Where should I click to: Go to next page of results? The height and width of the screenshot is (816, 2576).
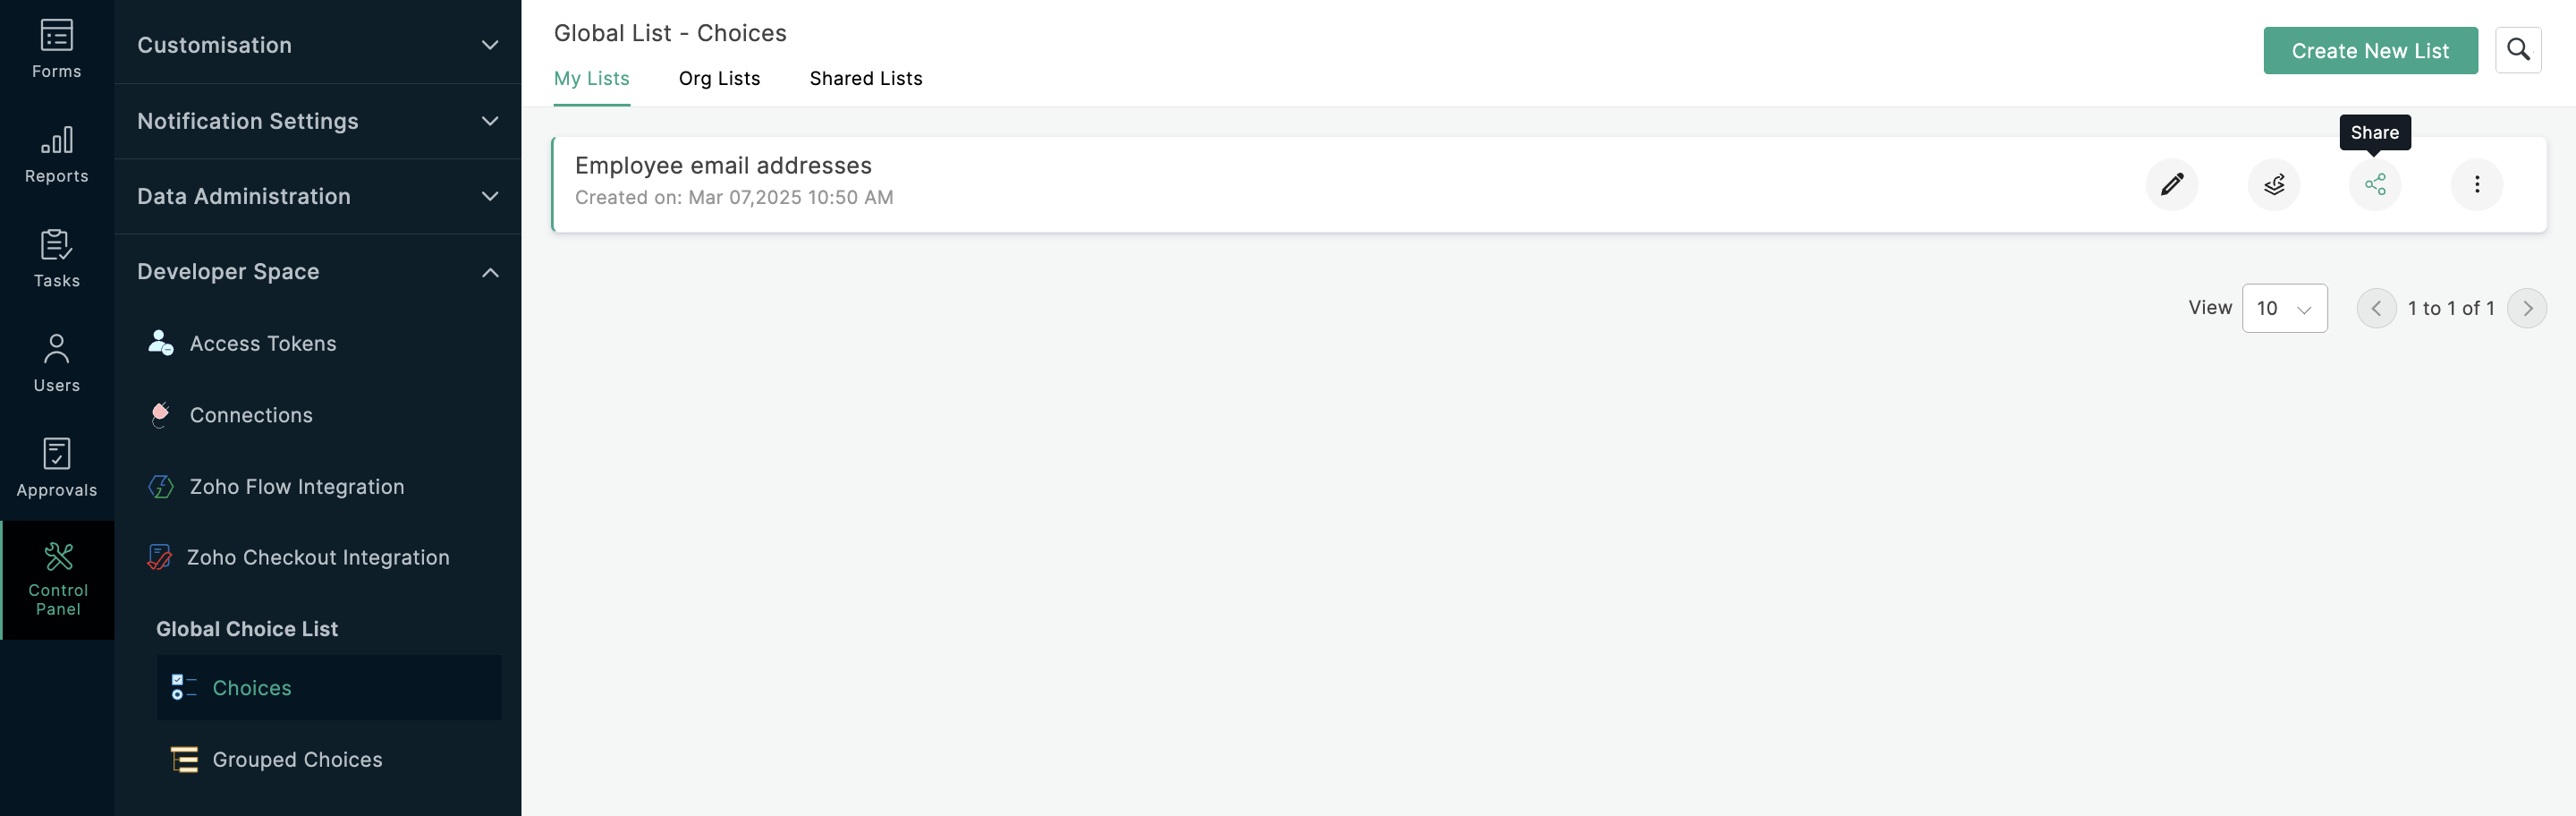[x=2526, y=308]
